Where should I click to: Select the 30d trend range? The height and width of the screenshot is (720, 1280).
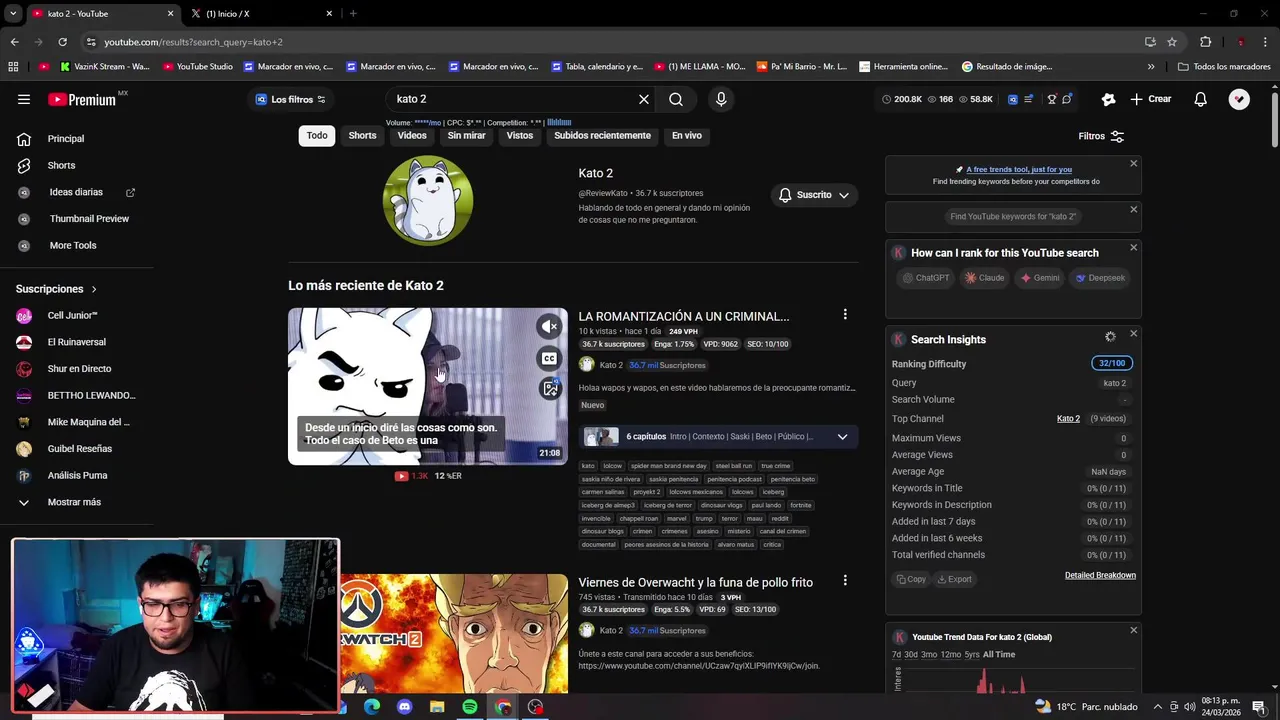click(912, 654)
